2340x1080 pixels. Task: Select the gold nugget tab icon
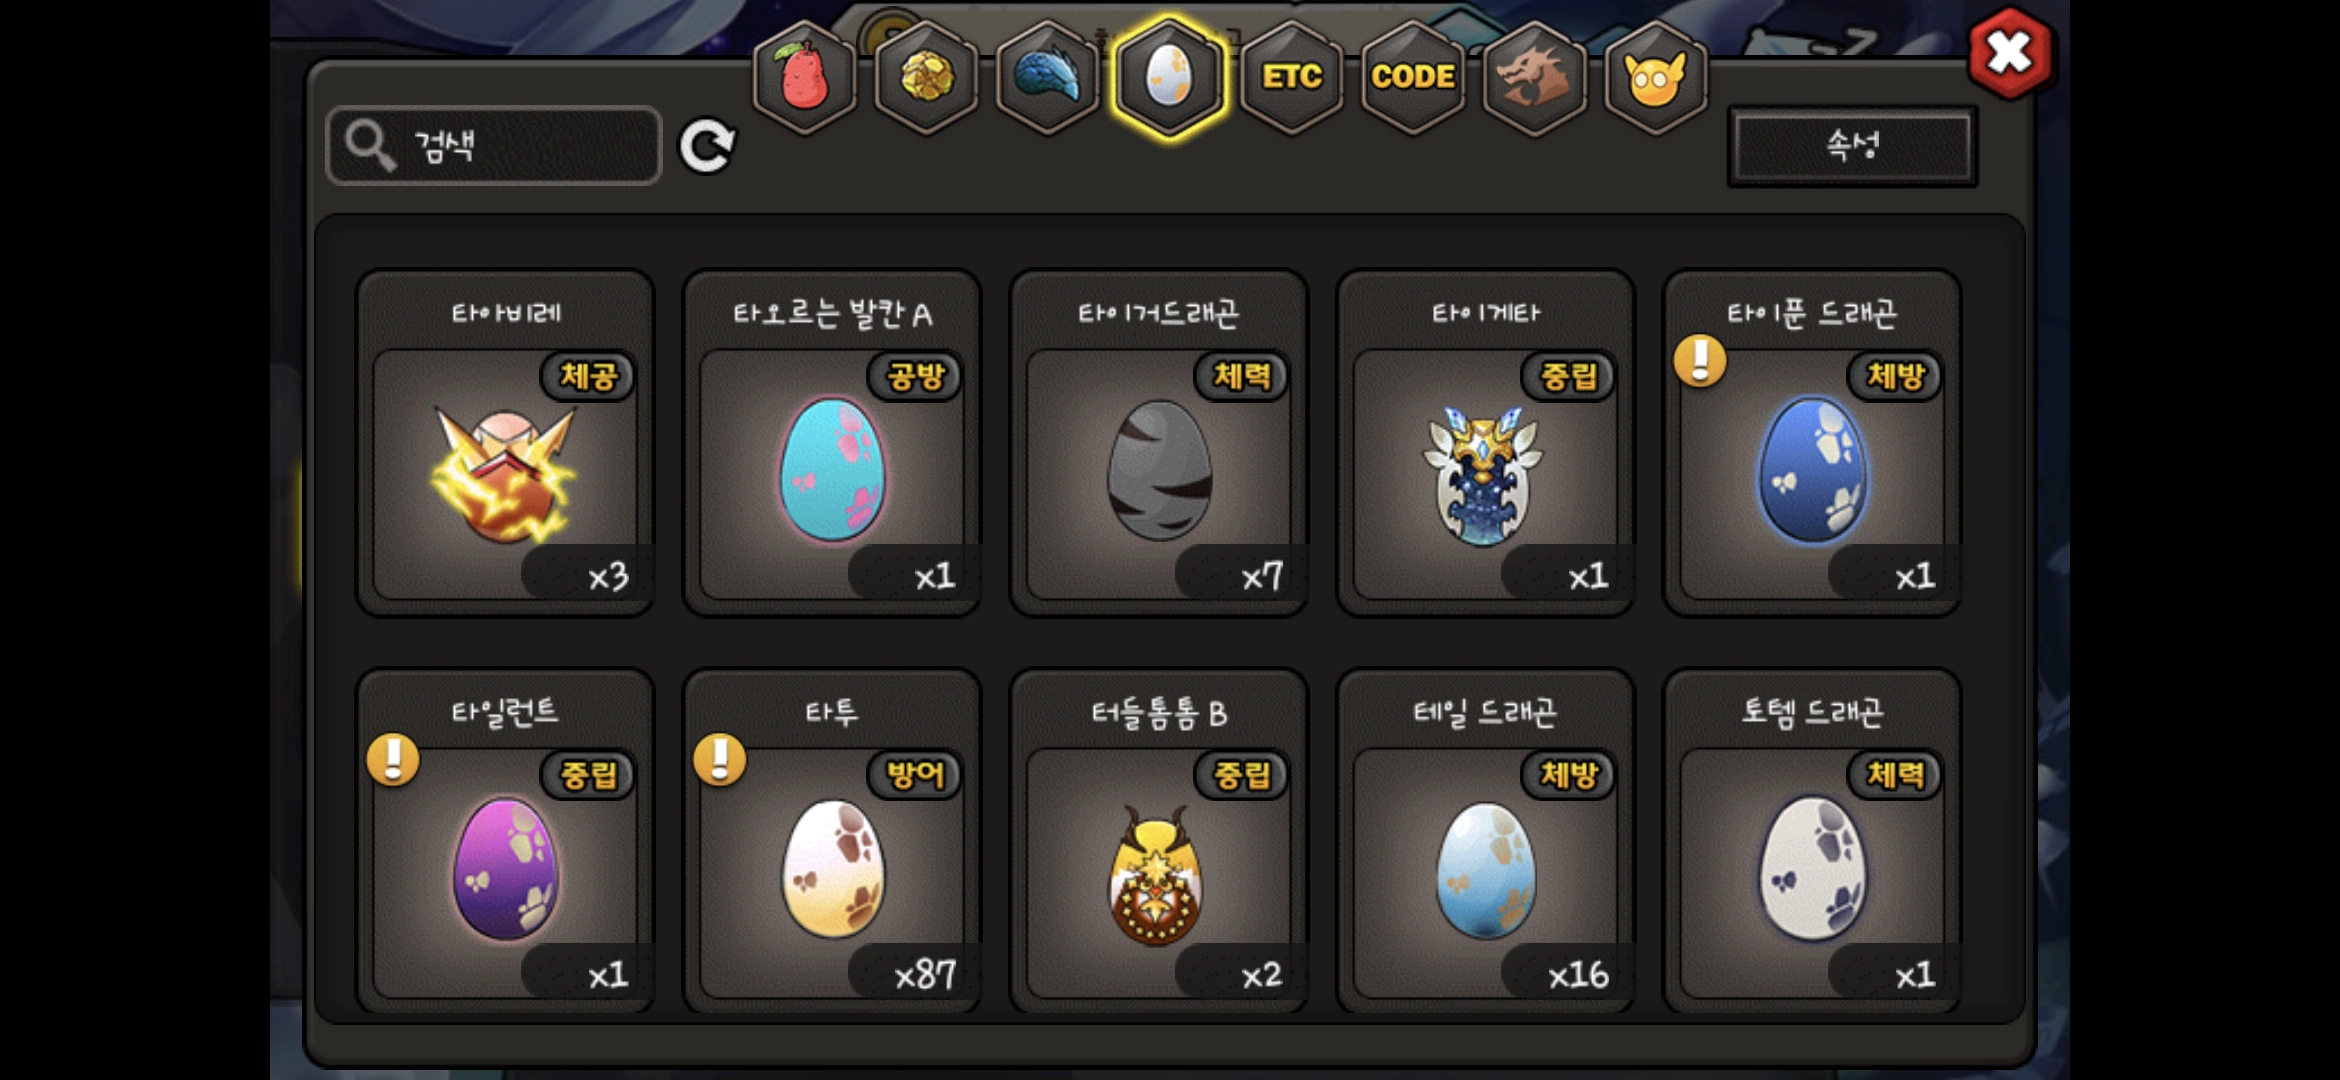coord(927,77)
